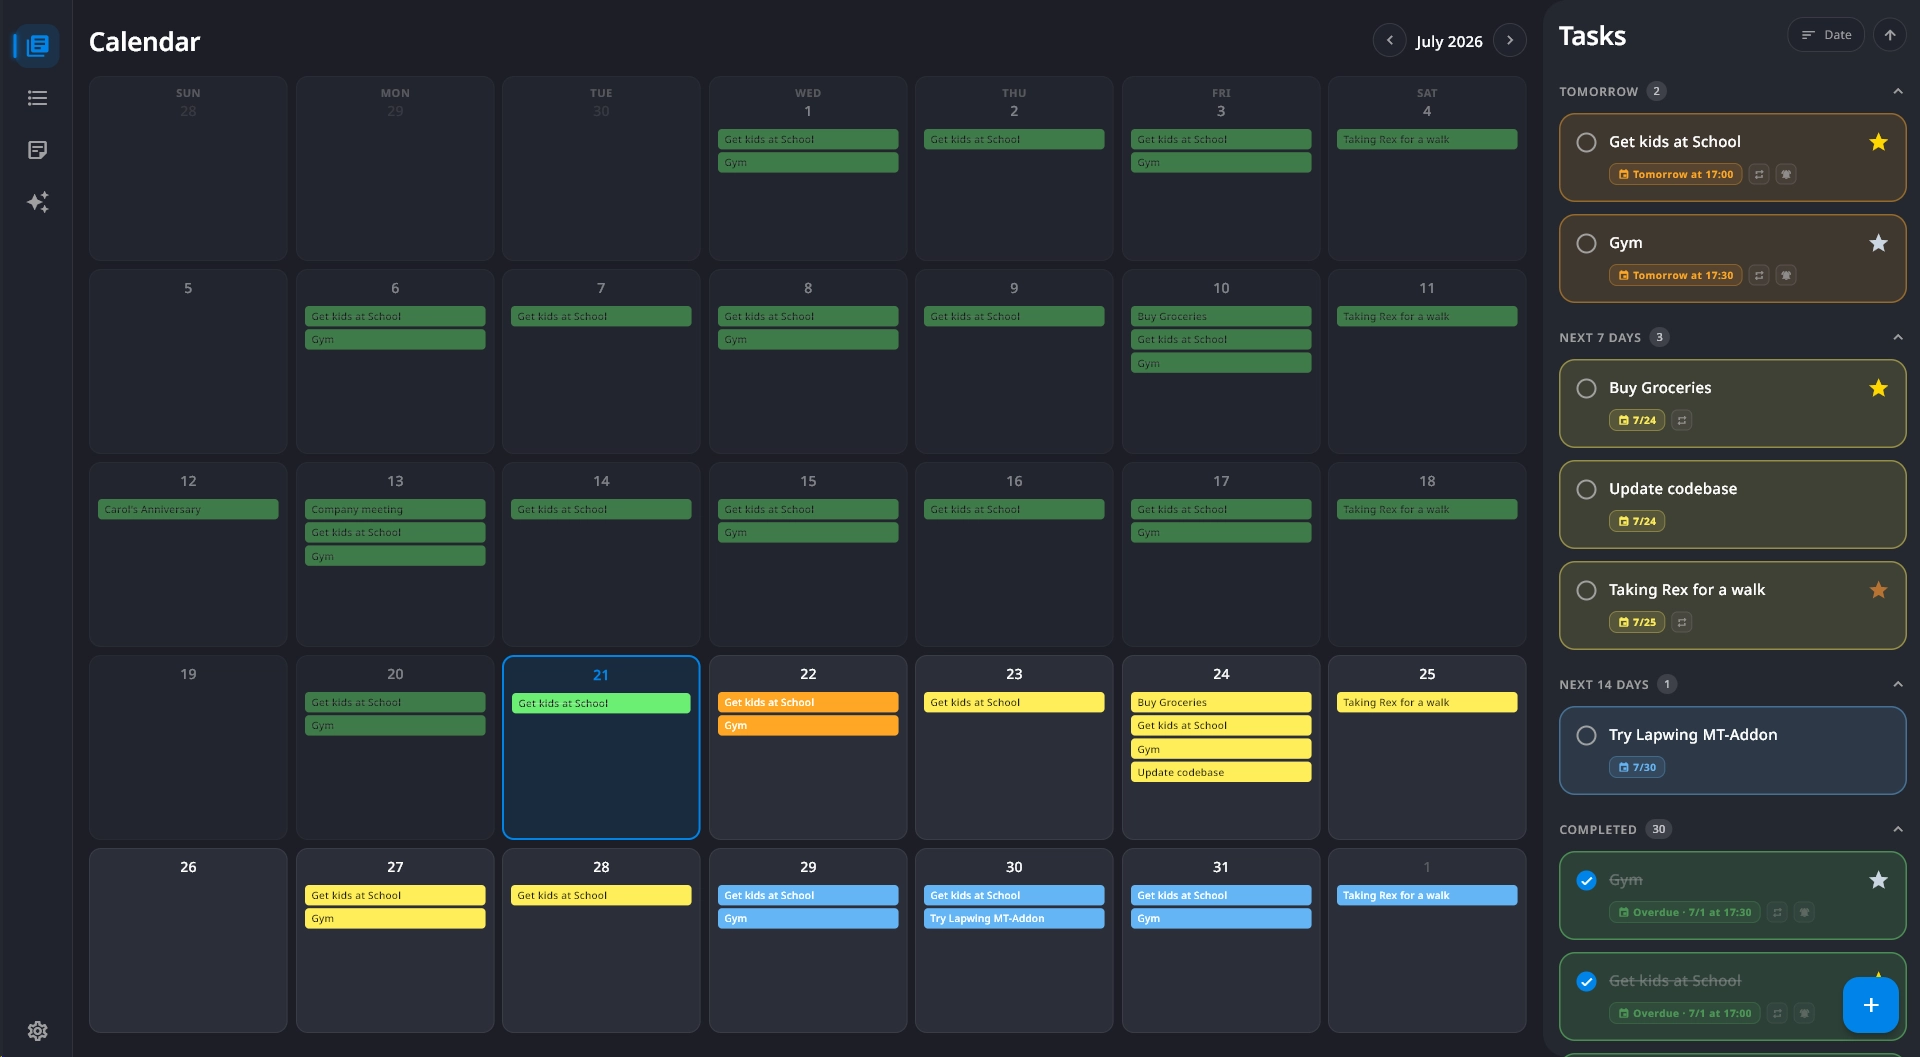Image resolution: width=1920 pixels, height=1057 pixels.
Task: Go to next month after July 2026
Action: pyautogui.click(x=1510, y=41)
